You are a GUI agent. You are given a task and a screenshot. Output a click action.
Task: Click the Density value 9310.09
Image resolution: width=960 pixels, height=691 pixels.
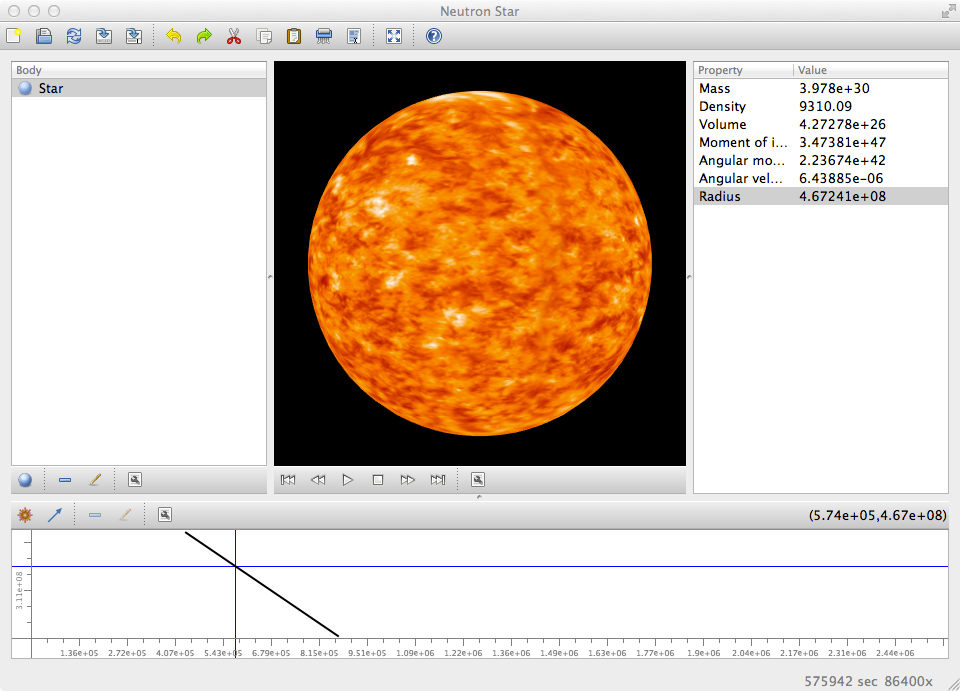(x=825, y=106)
